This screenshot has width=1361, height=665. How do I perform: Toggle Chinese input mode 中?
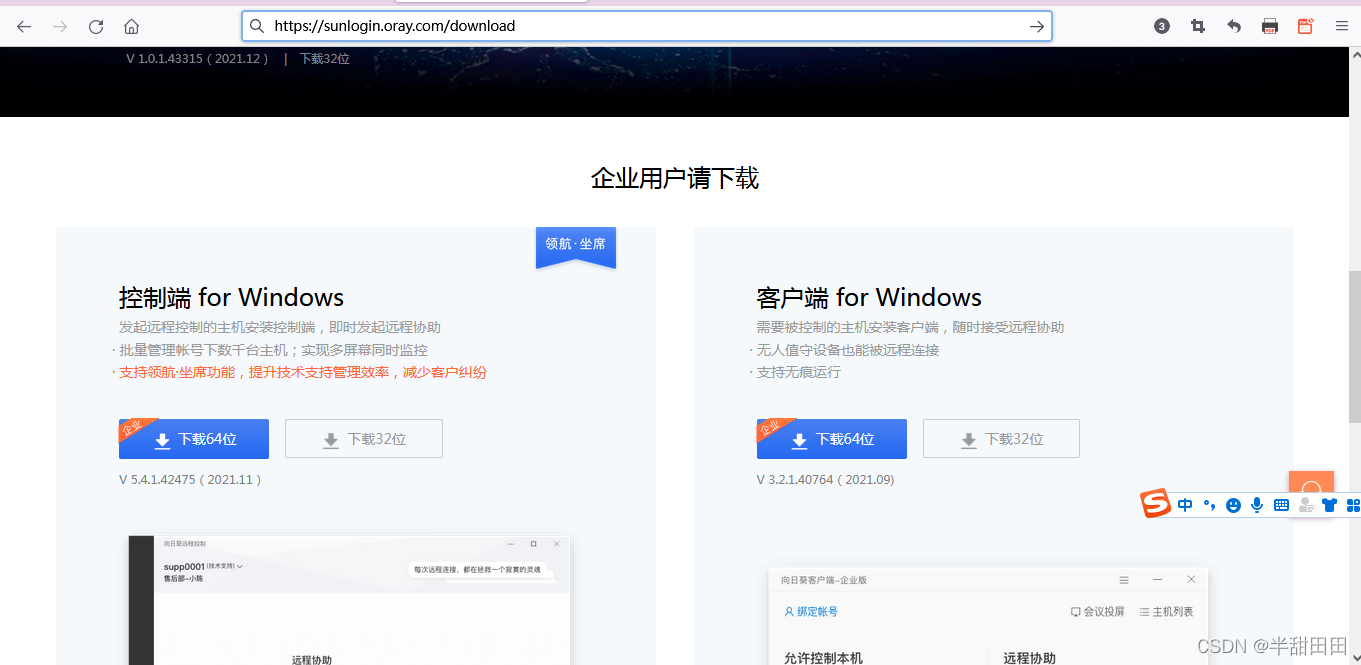[1185, 505]
